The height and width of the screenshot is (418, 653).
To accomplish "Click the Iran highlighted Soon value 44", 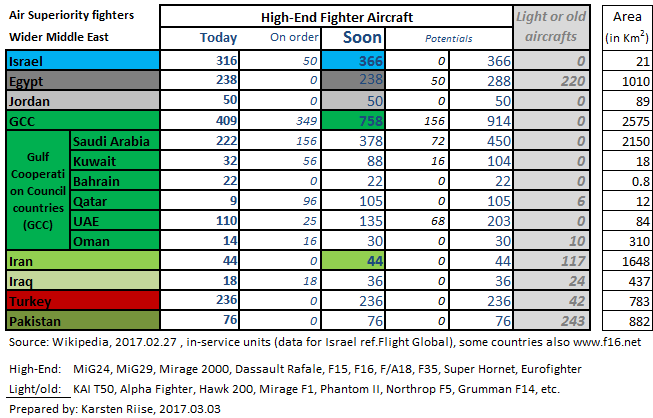I will coord(353,261).
